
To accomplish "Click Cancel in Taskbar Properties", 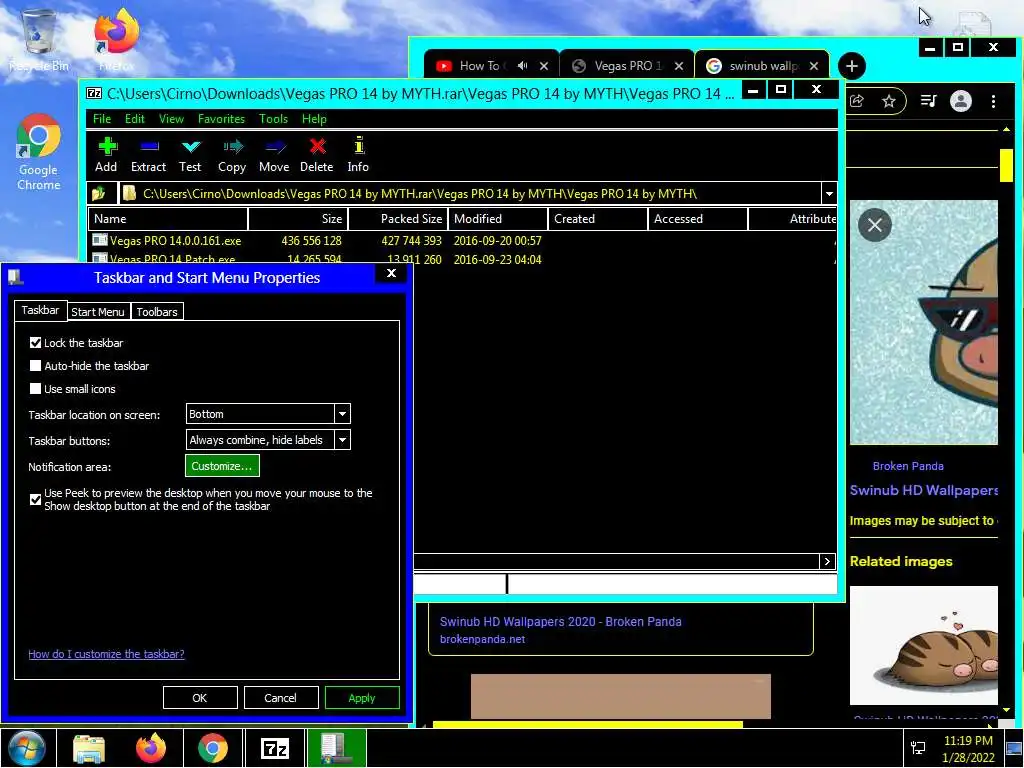I will tap(281, 697).
